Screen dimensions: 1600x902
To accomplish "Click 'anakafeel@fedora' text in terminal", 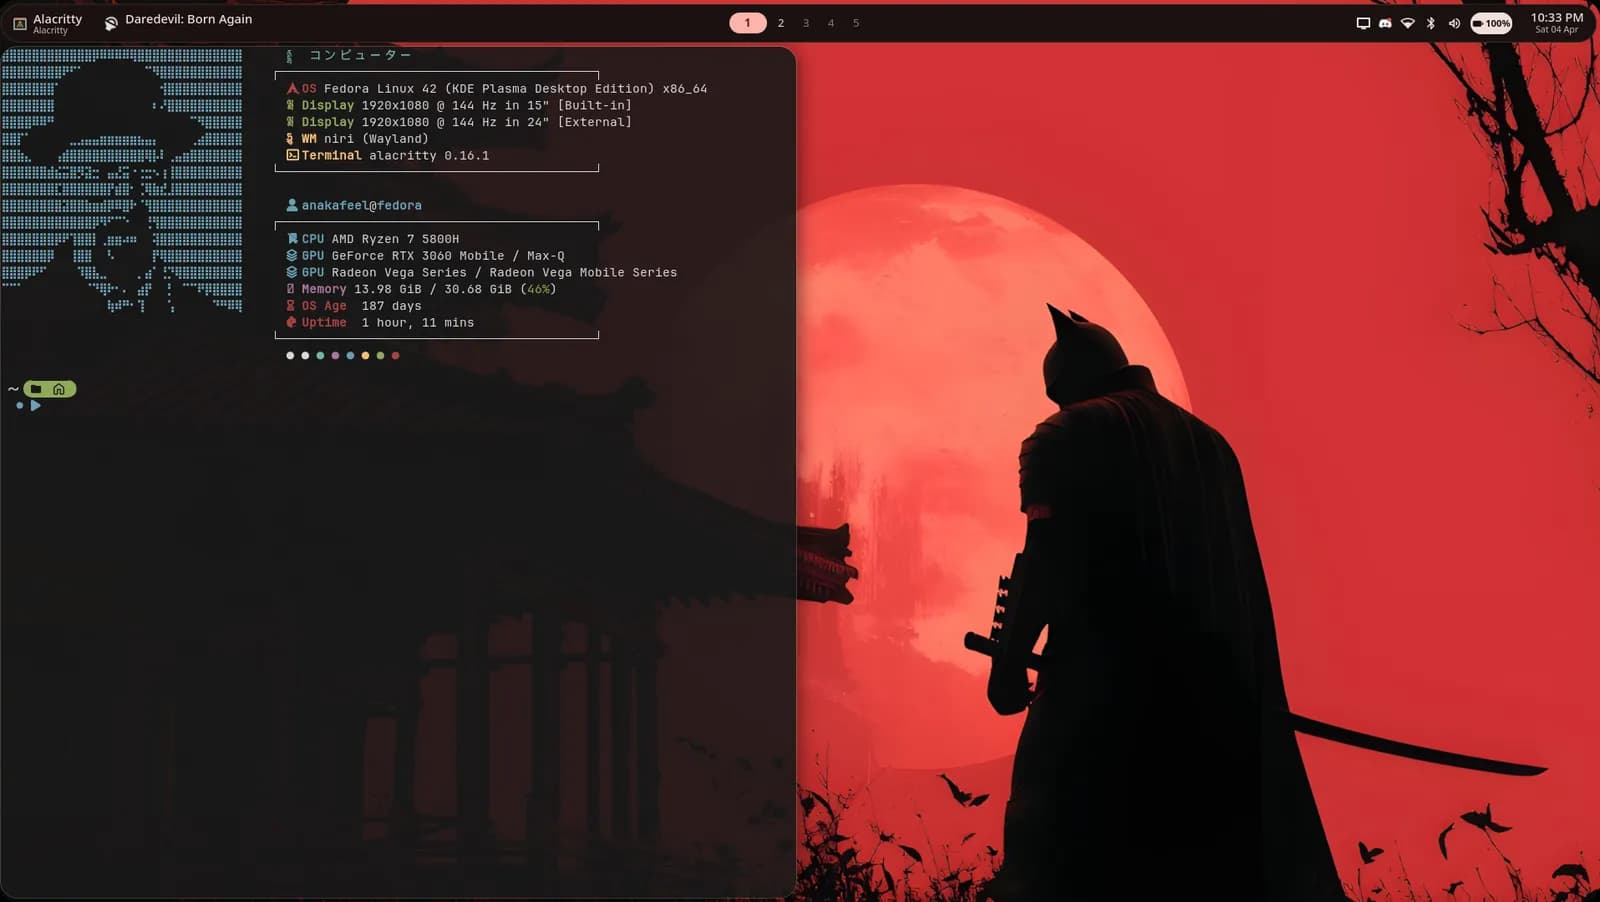I will click(362, 205).
